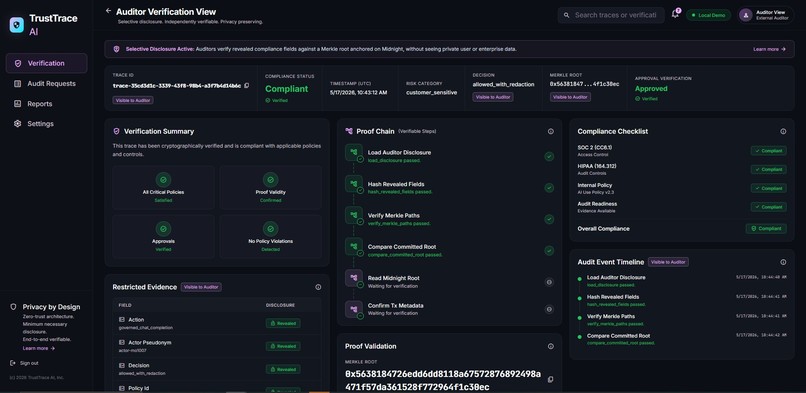Click the Revealed badge for Decision field

coord(283,369)
